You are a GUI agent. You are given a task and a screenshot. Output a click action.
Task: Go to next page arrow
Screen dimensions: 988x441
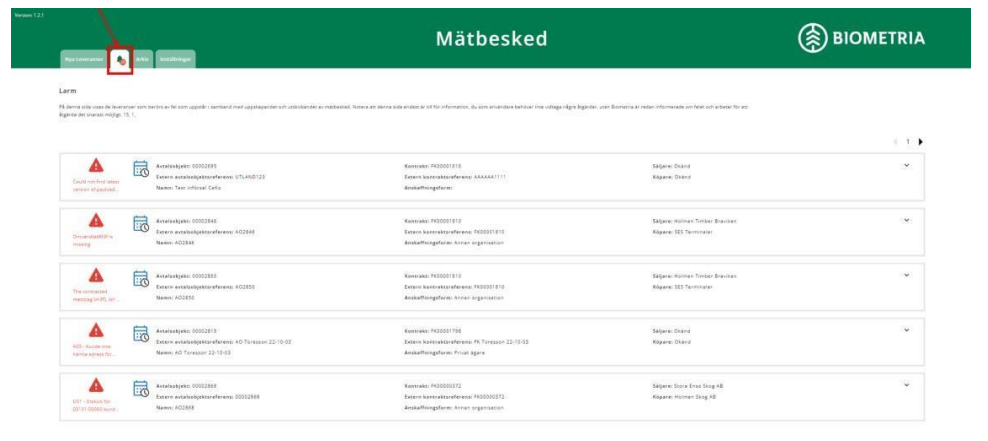(x=919, y=142)
